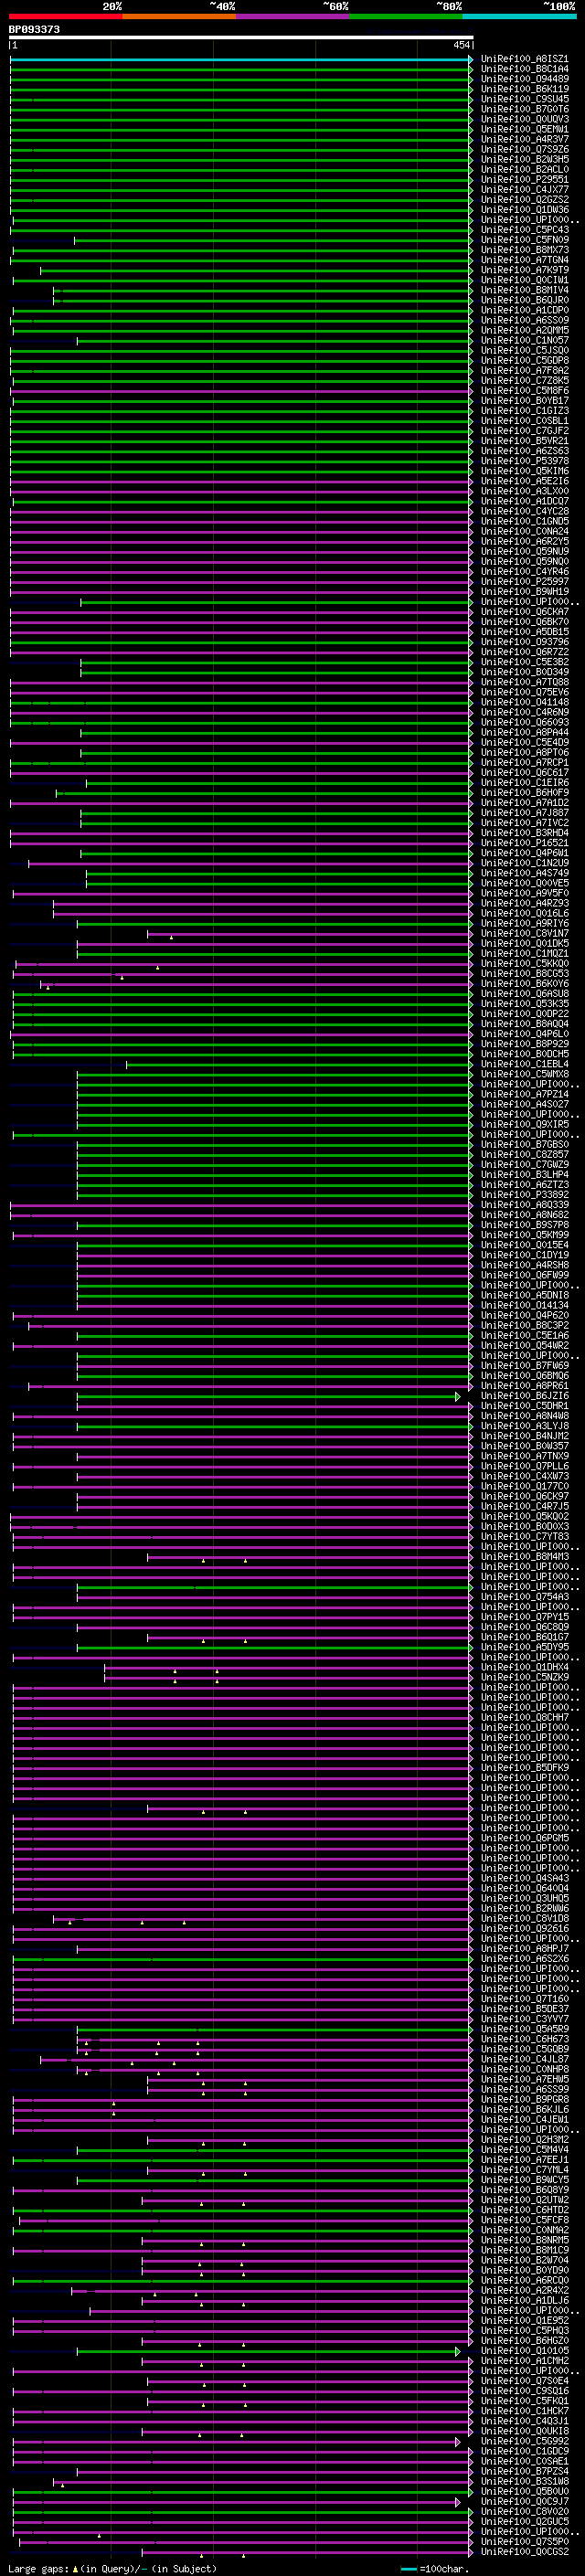
Task: Select hit label UniRef100_A7K9T9
Action: pyautogui.click(x=524, y=270)
